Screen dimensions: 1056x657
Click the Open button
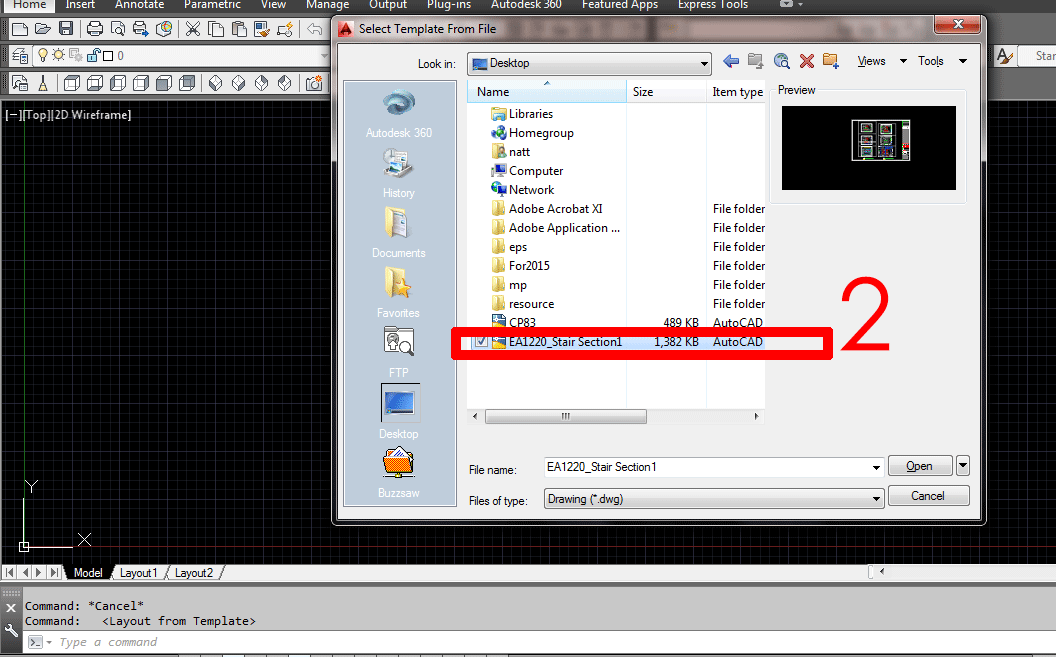click(919, 465)
